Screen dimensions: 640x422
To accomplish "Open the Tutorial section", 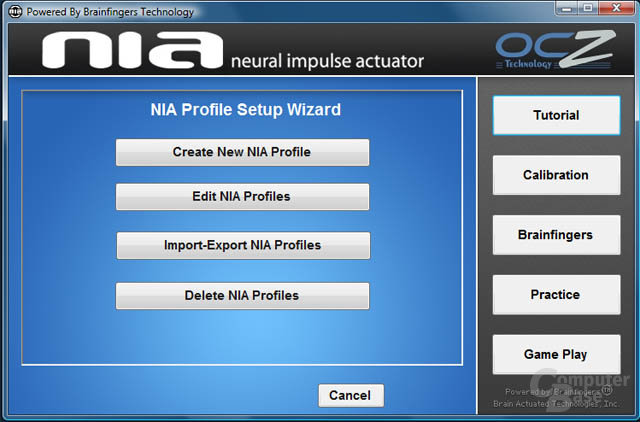I will point(556,115).
